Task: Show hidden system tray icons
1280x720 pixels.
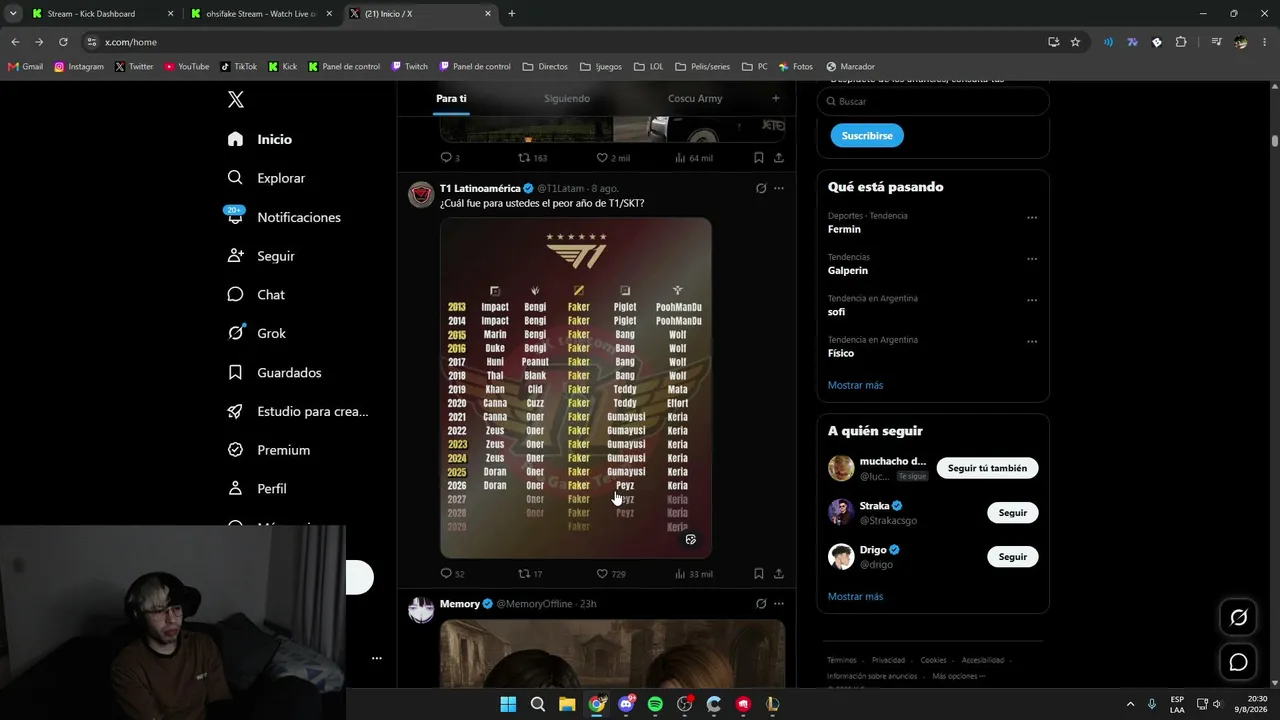Action: click(1130, 704)
